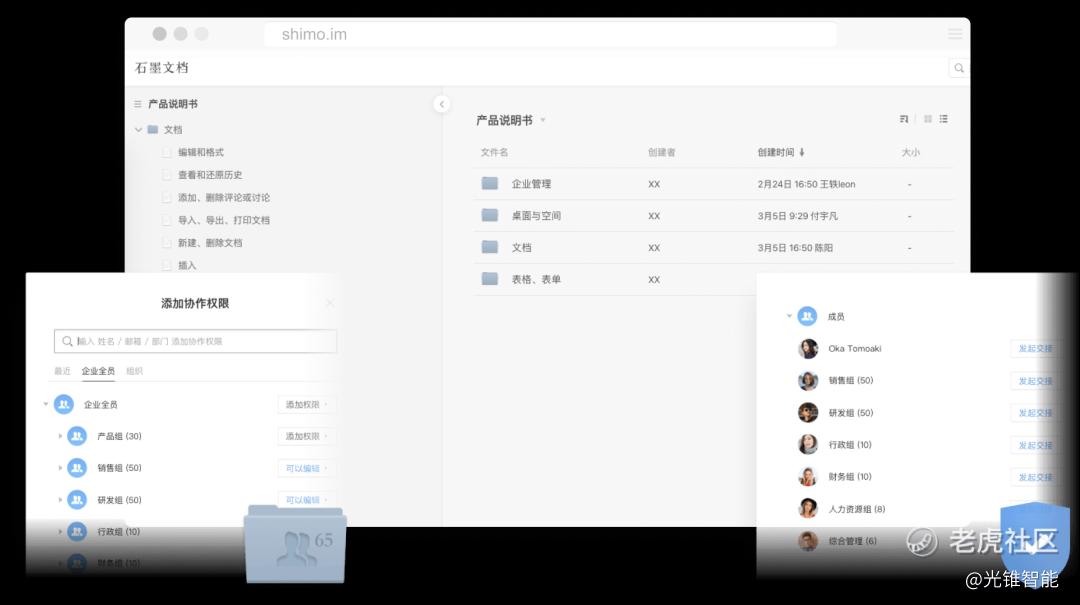Click 发起交接 for 研发组 (50)
1080x605 pixels.
1035,413
